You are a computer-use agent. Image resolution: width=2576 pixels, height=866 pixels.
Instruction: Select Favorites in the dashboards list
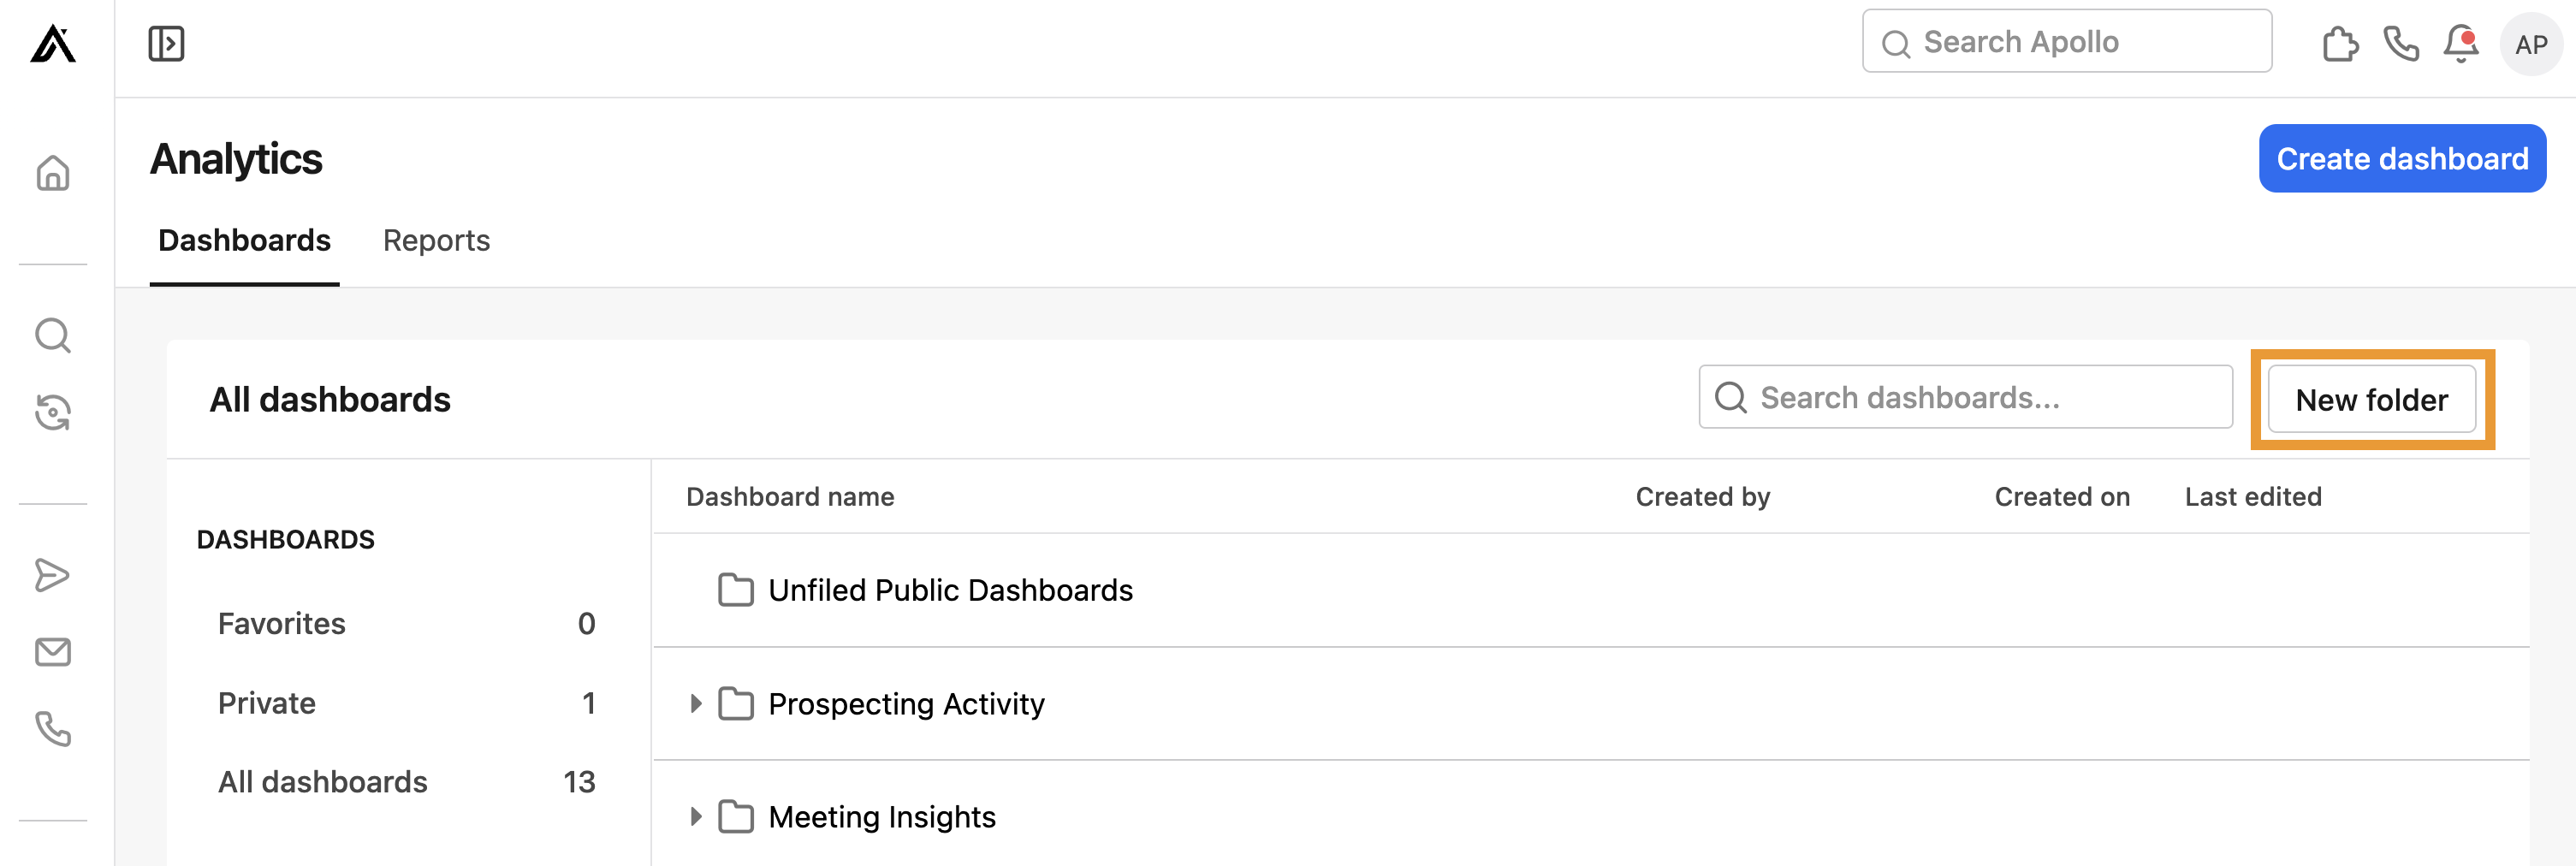280,623
